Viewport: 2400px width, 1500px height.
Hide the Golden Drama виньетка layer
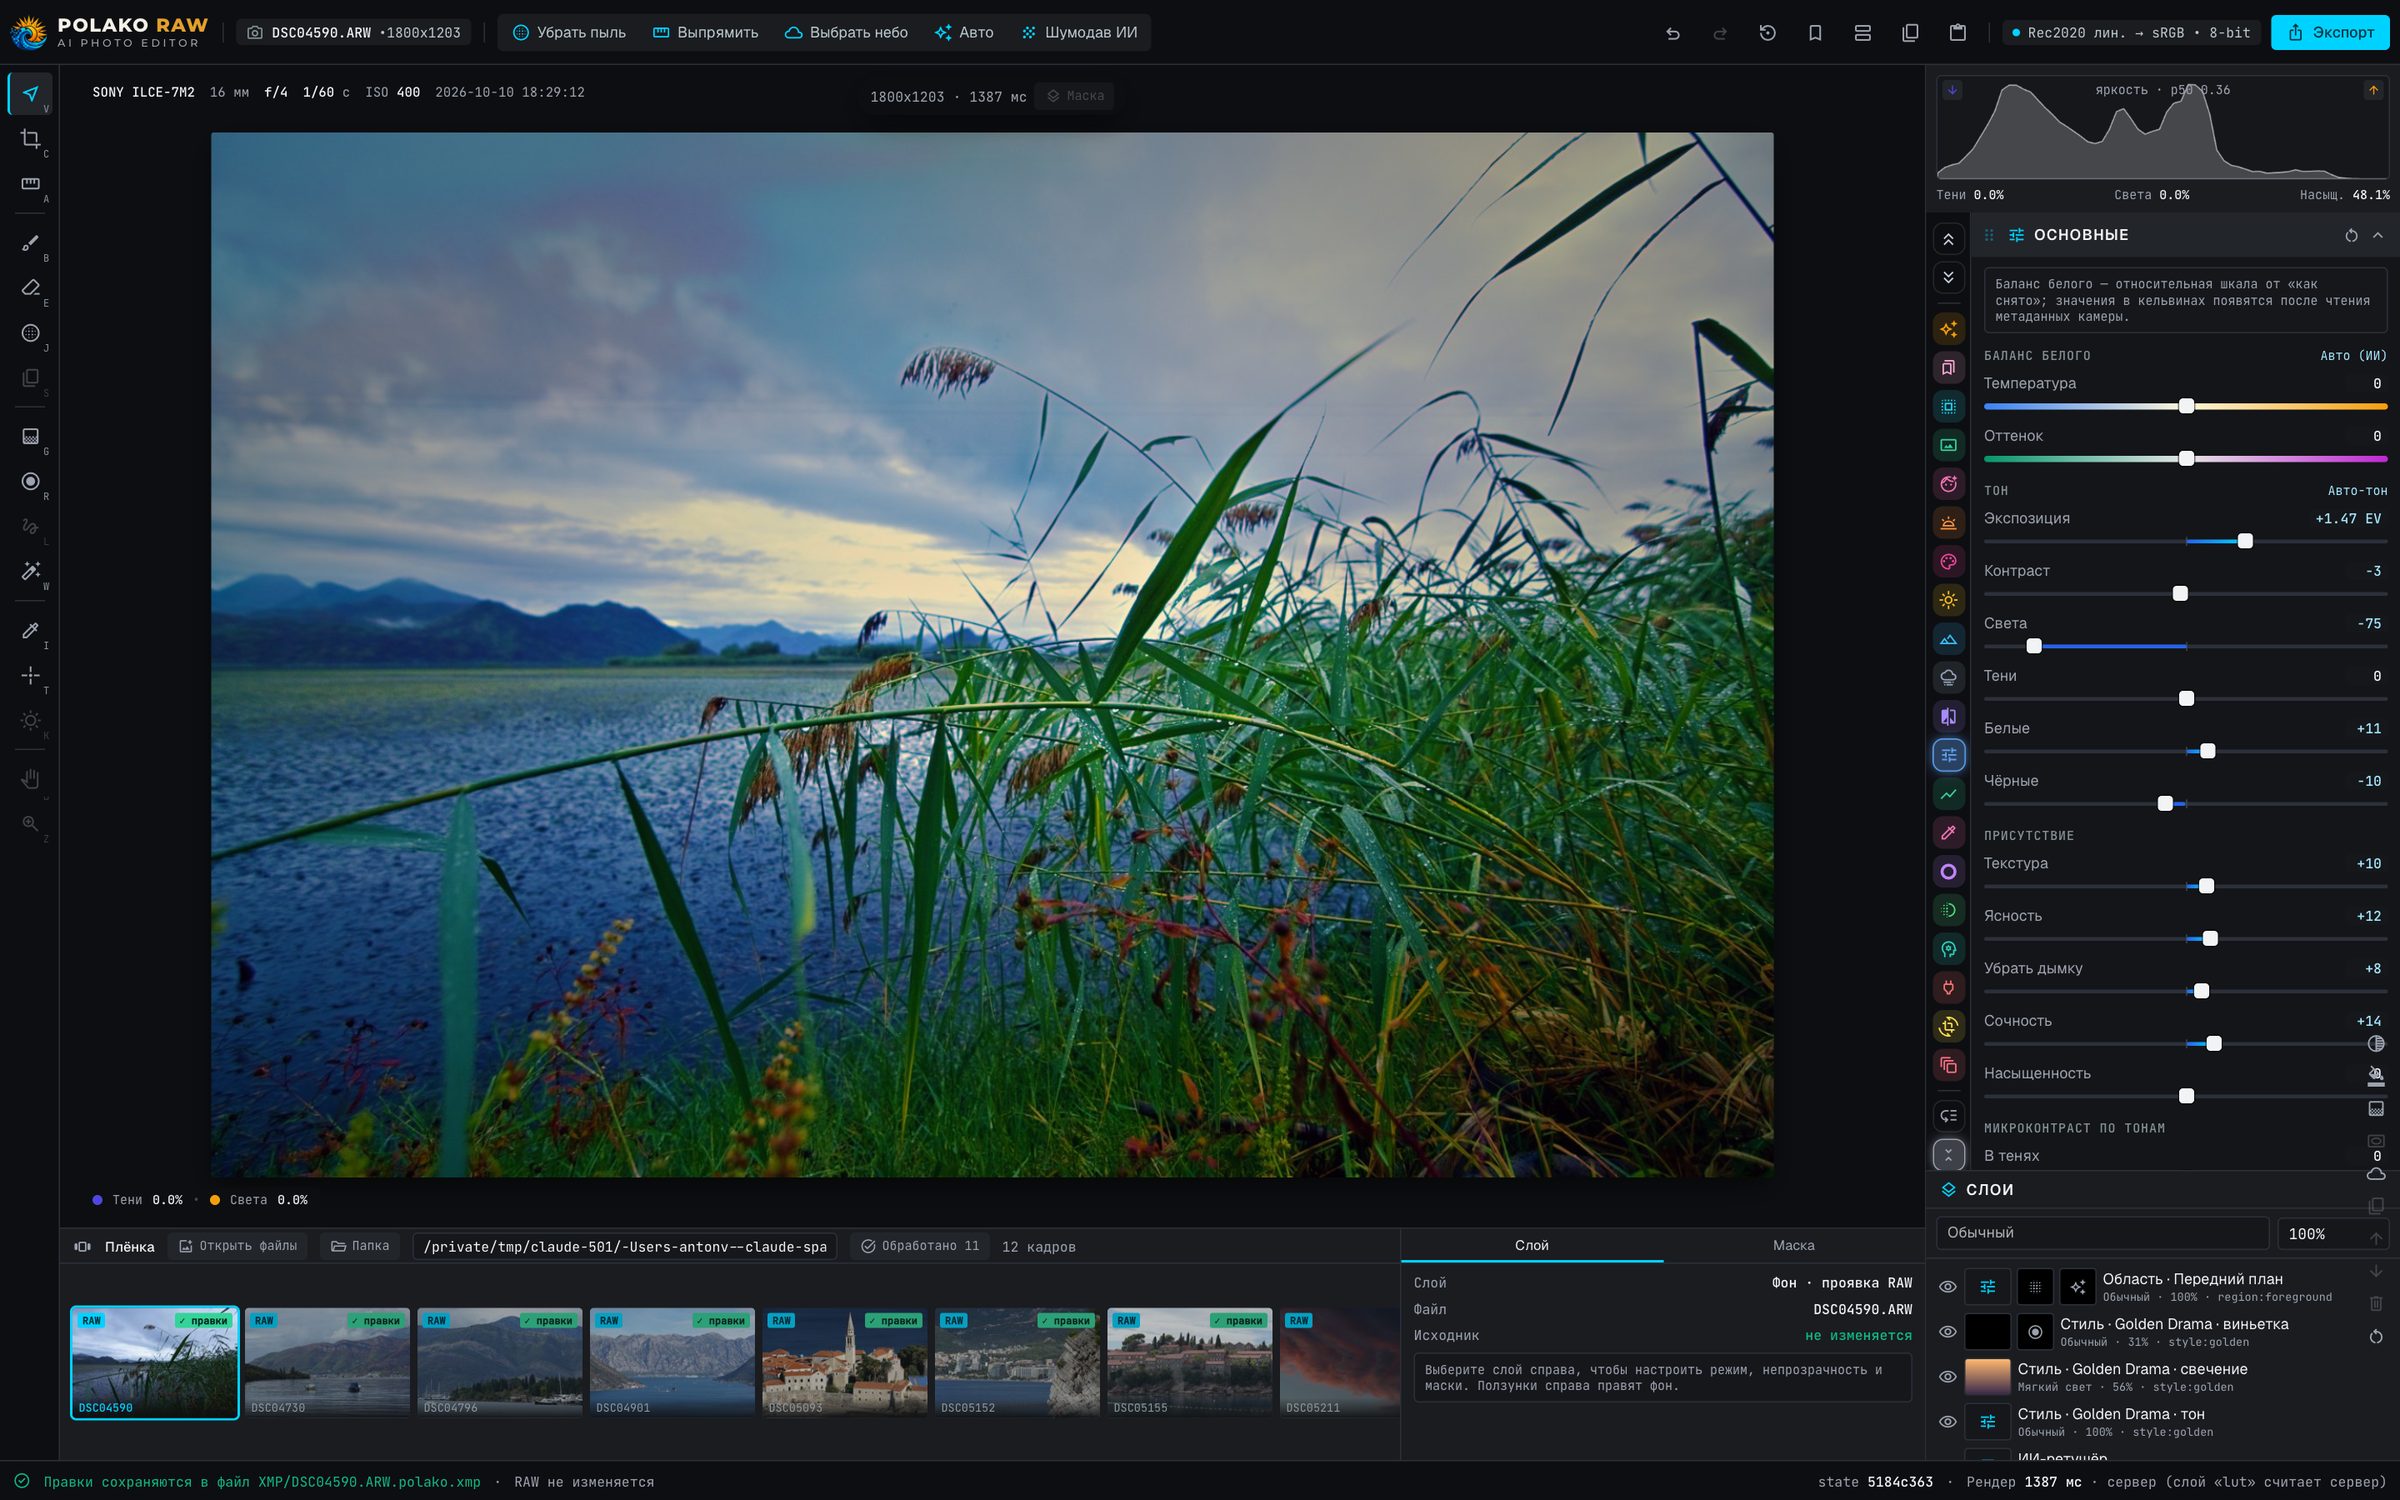tap(1947, 1332)
